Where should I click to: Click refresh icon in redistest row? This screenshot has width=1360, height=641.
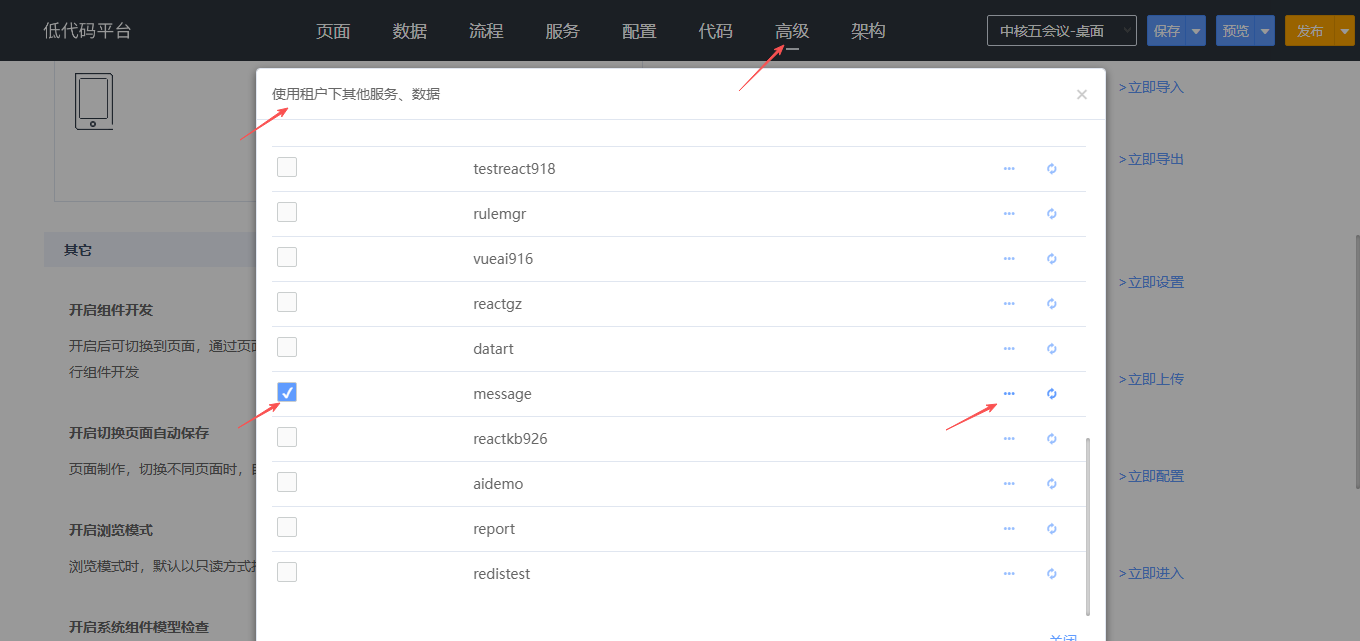coord(1051,574)
